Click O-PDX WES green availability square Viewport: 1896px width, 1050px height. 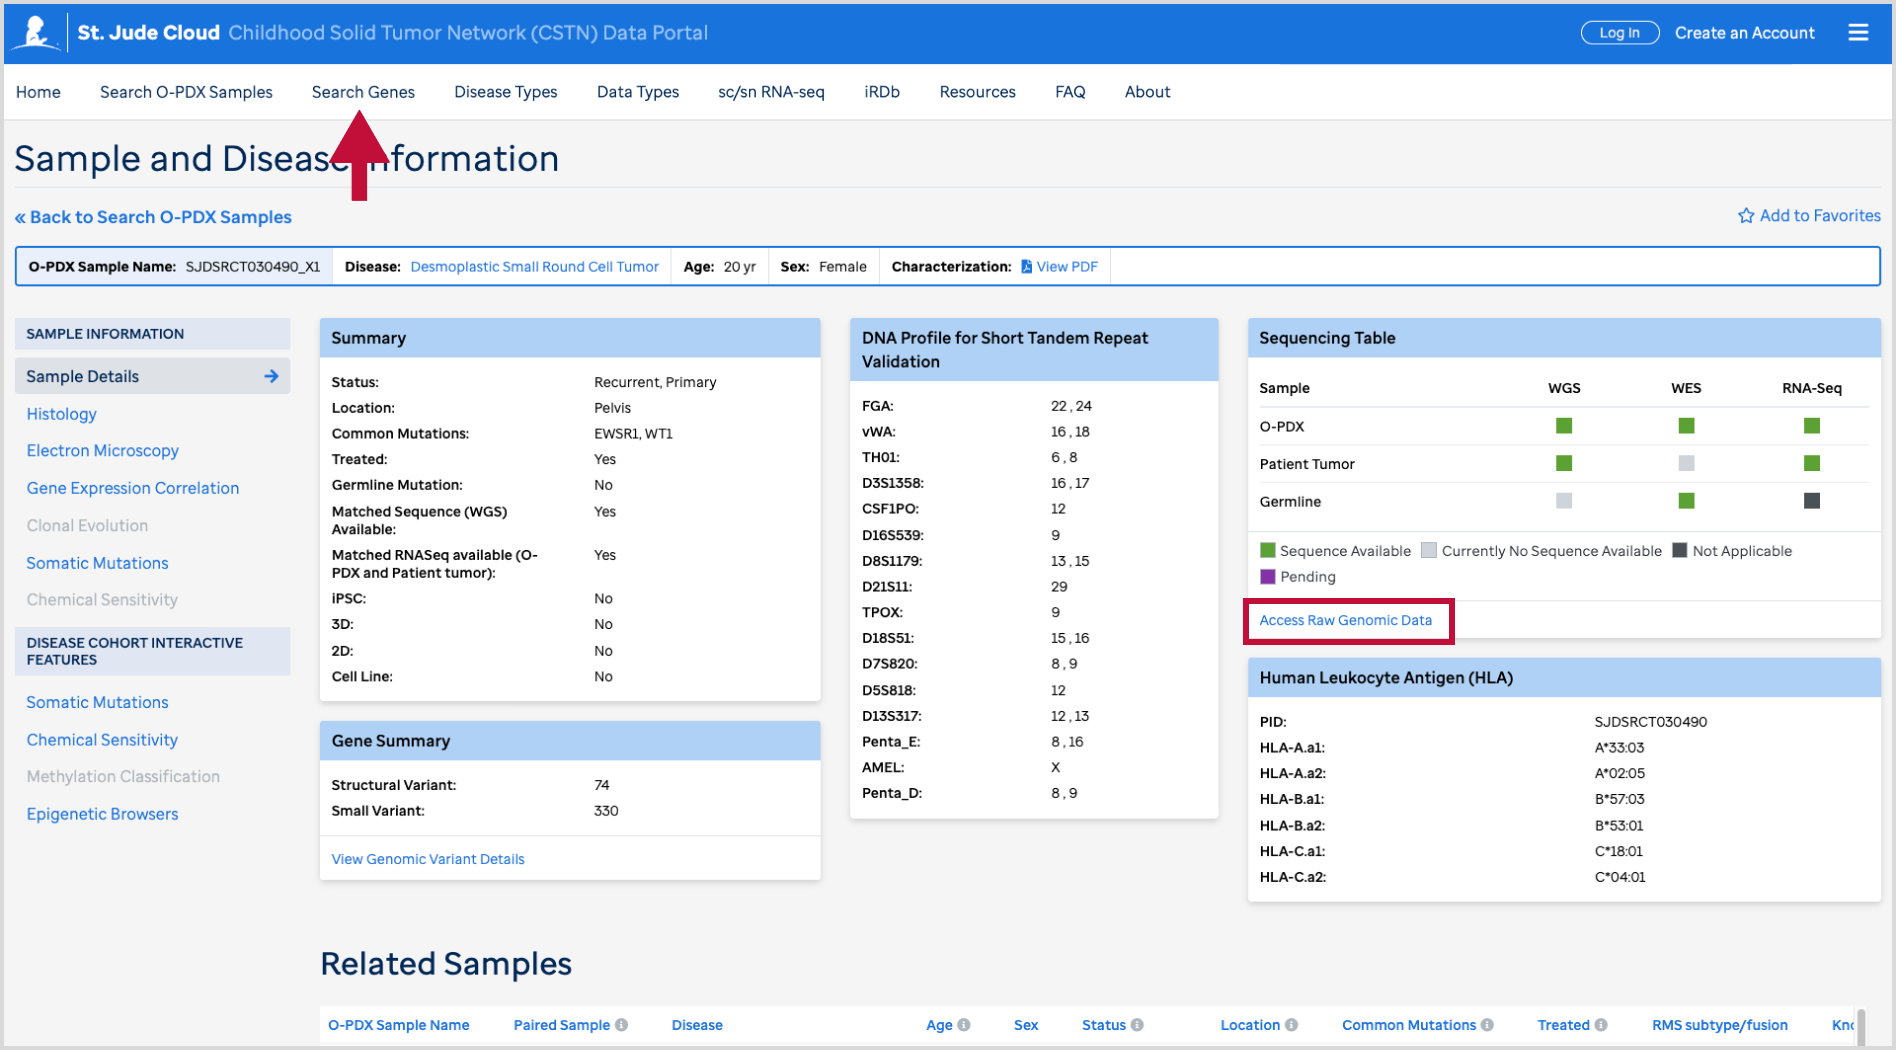(1686, 426)
